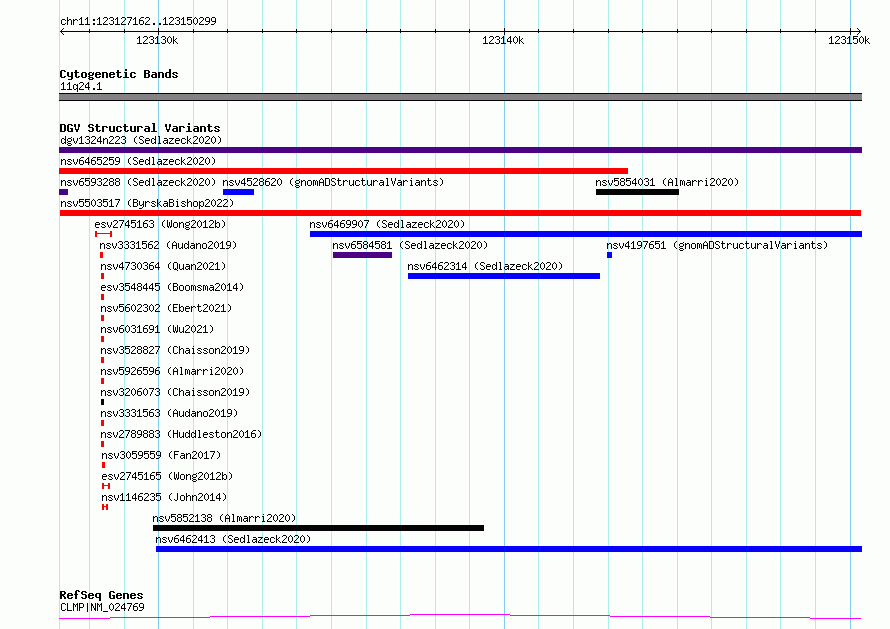The width and height of the screenshot is (890, 629).
Task: Click the Cytogenetic Bands track title
Action: point(119,74)
